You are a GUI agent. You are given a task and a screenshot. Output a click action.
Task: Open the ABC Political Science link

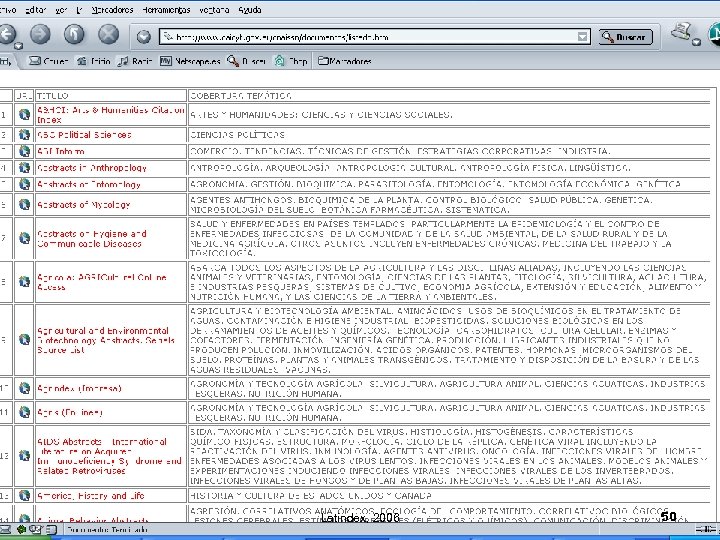[84, 135]
